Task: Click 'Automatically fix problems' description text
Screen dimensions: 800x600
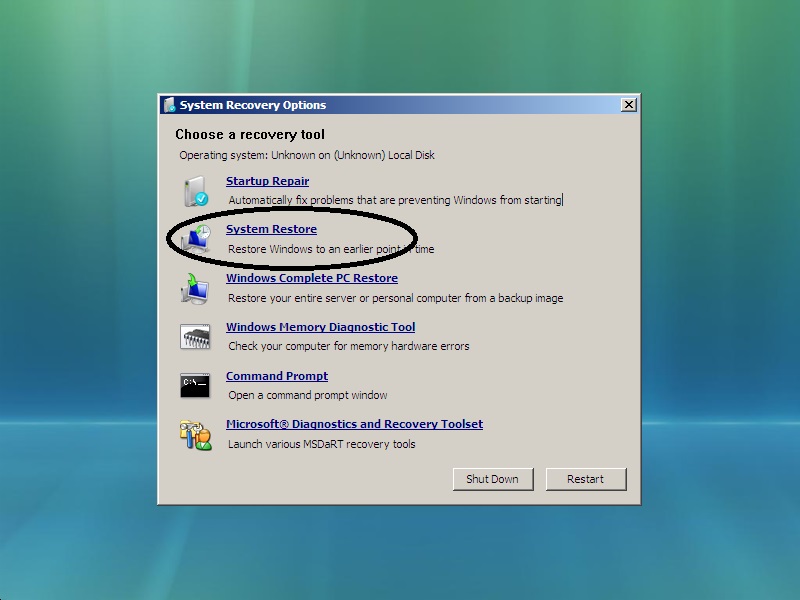Action: pyautogui.click(x=395, y=200)
